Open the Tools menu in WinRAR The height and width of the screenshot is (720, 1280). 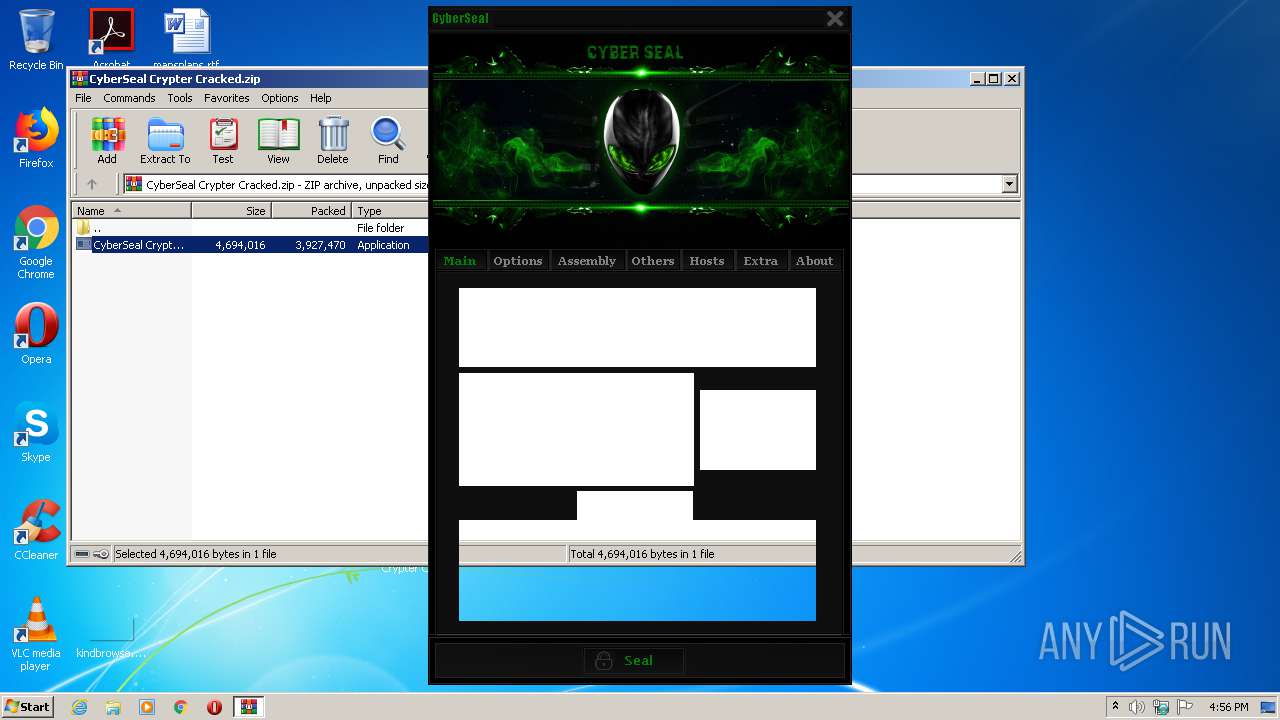click(180, 98)
